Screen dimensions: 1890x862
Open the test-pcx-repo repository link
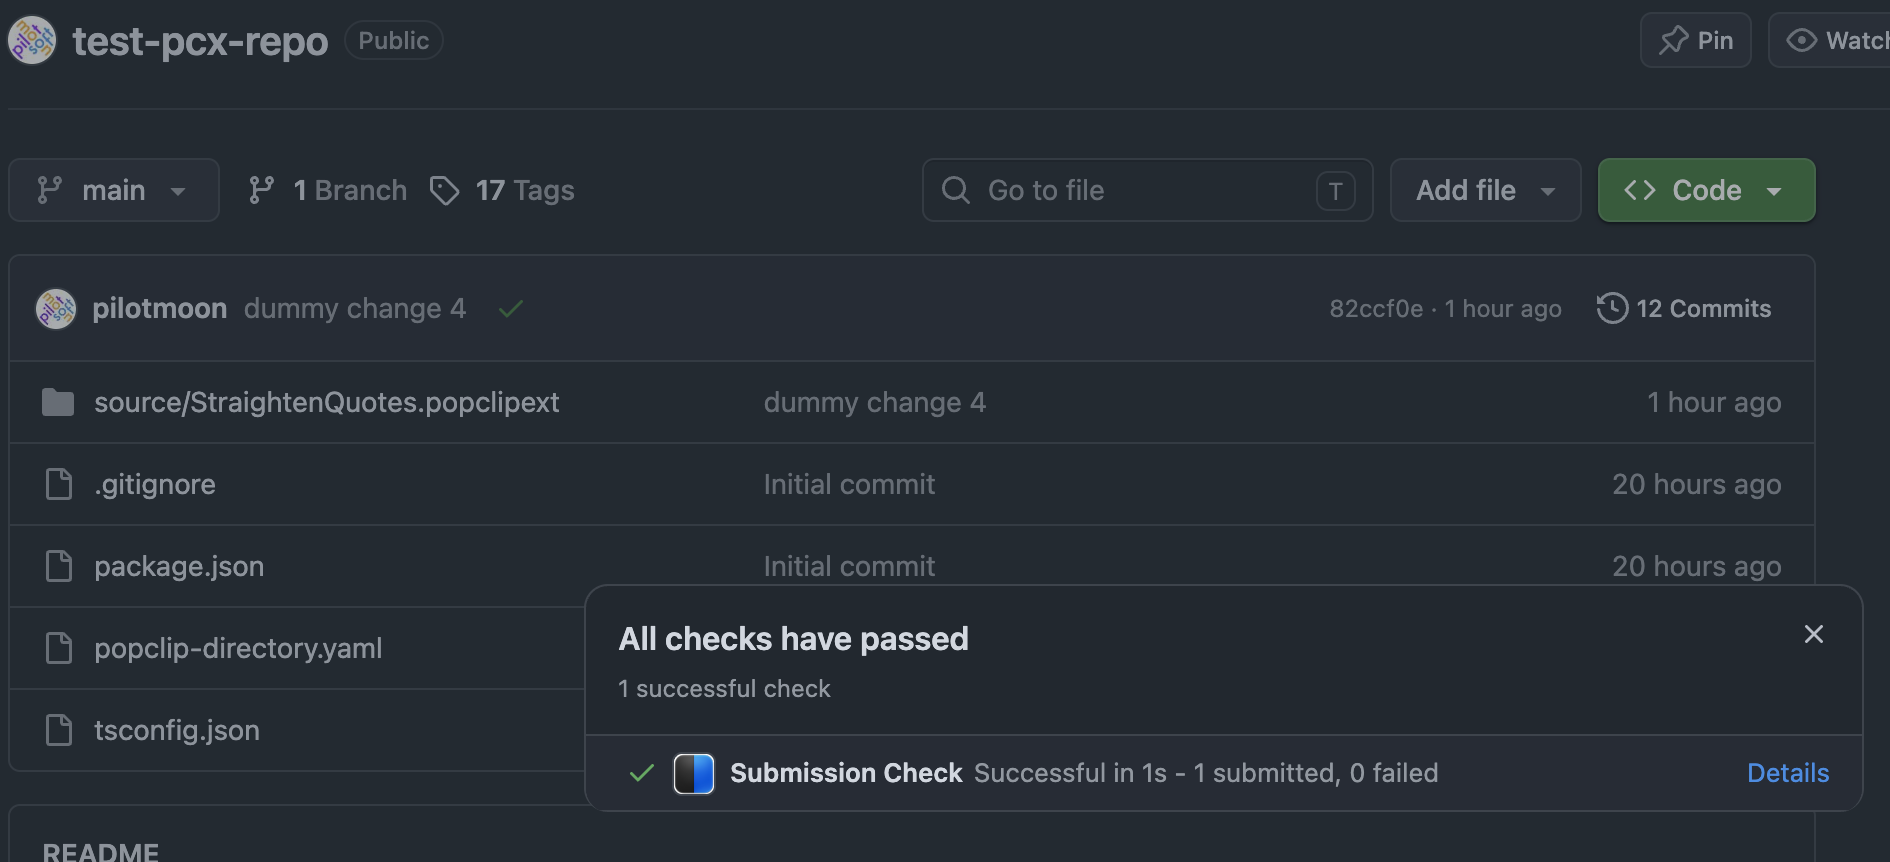(x=200, y=41)
